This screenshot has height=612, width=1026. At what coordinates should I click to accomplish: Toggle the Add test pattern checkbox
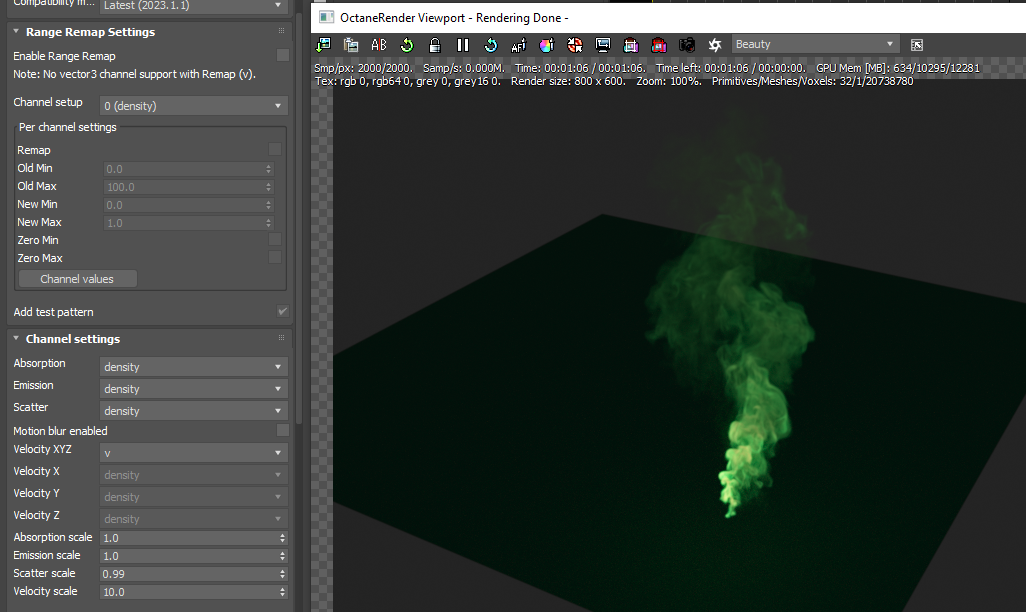(283, 312)
